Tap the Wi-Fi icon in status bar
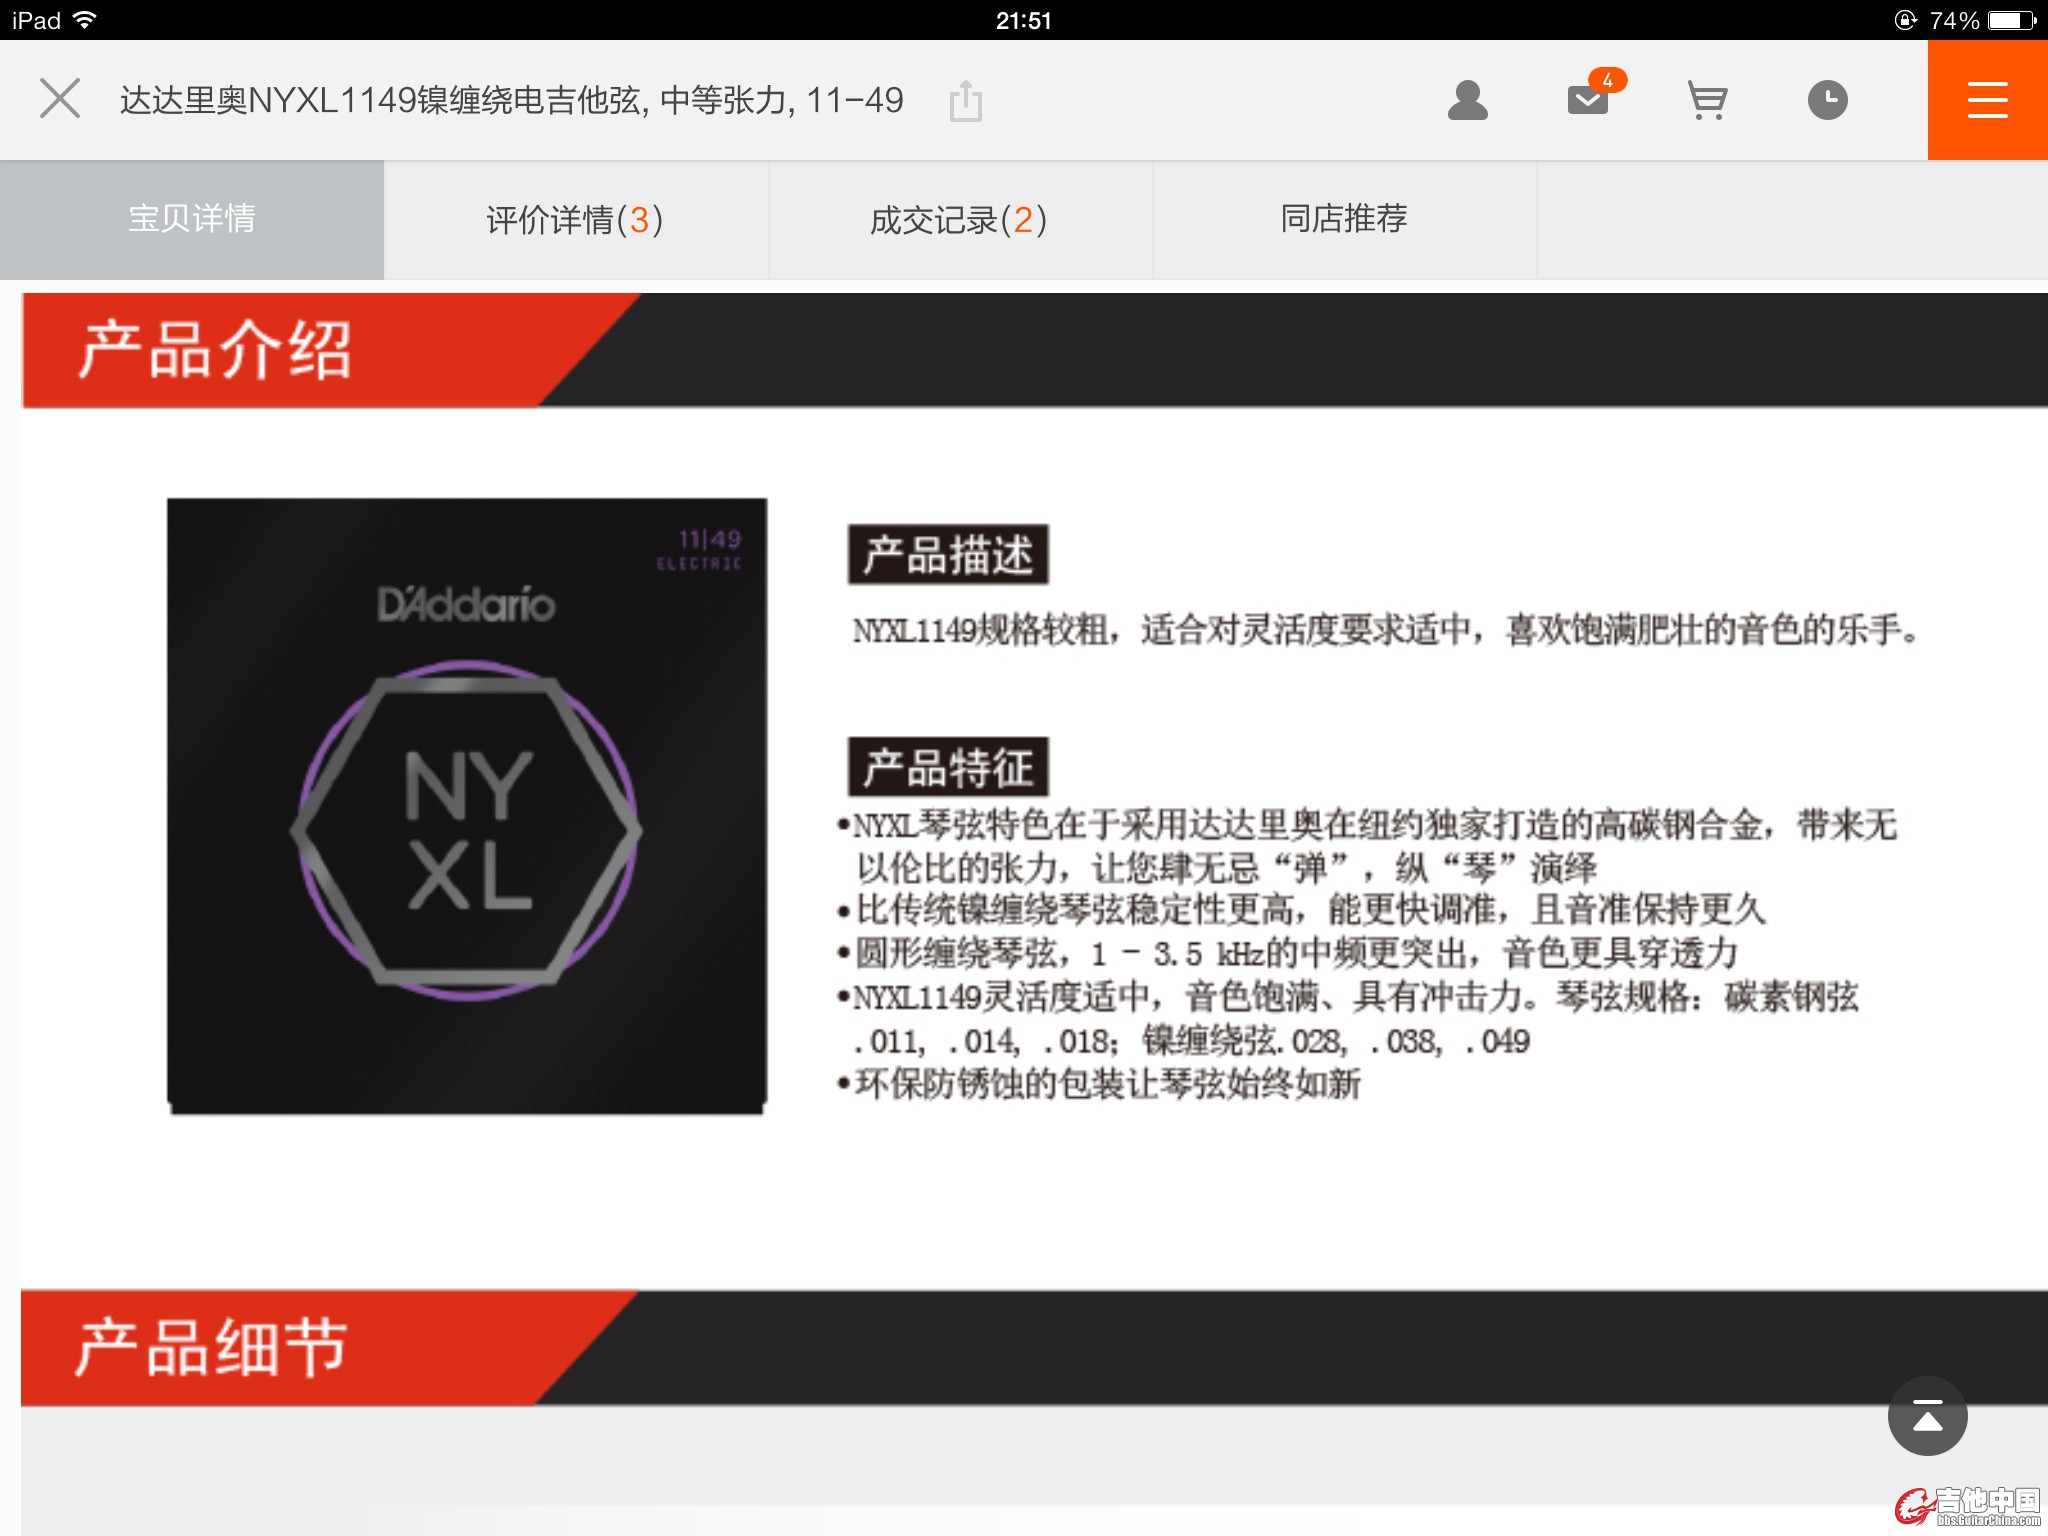 [x=85, y=20]
